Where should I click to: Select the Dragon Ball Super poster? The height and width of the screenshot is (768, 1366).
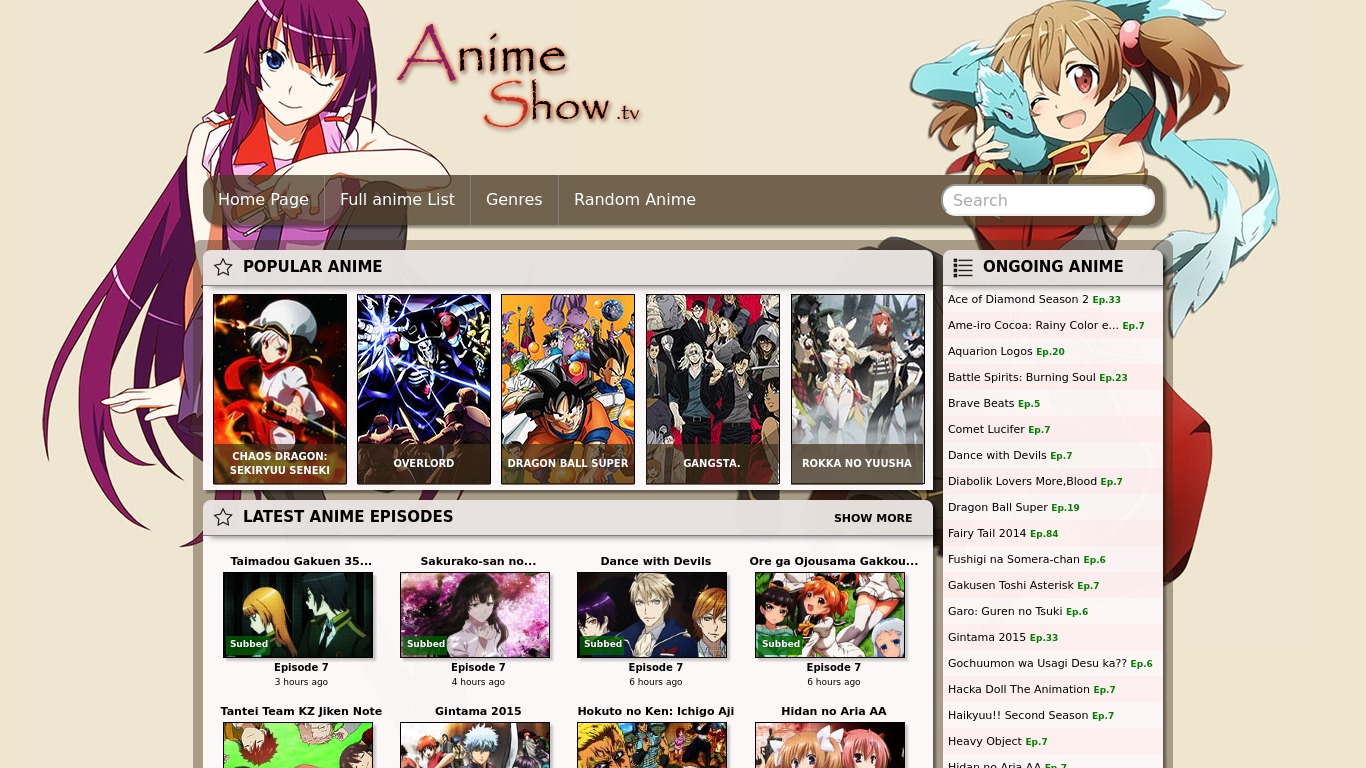[568, 388]
